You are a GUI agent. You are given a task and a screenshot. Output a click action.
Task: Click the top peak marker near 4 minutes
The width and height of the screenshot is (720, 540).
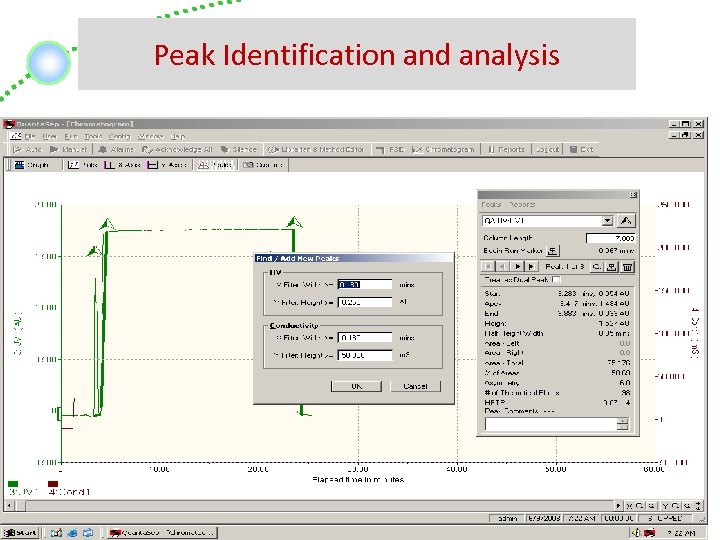(107, 224)
